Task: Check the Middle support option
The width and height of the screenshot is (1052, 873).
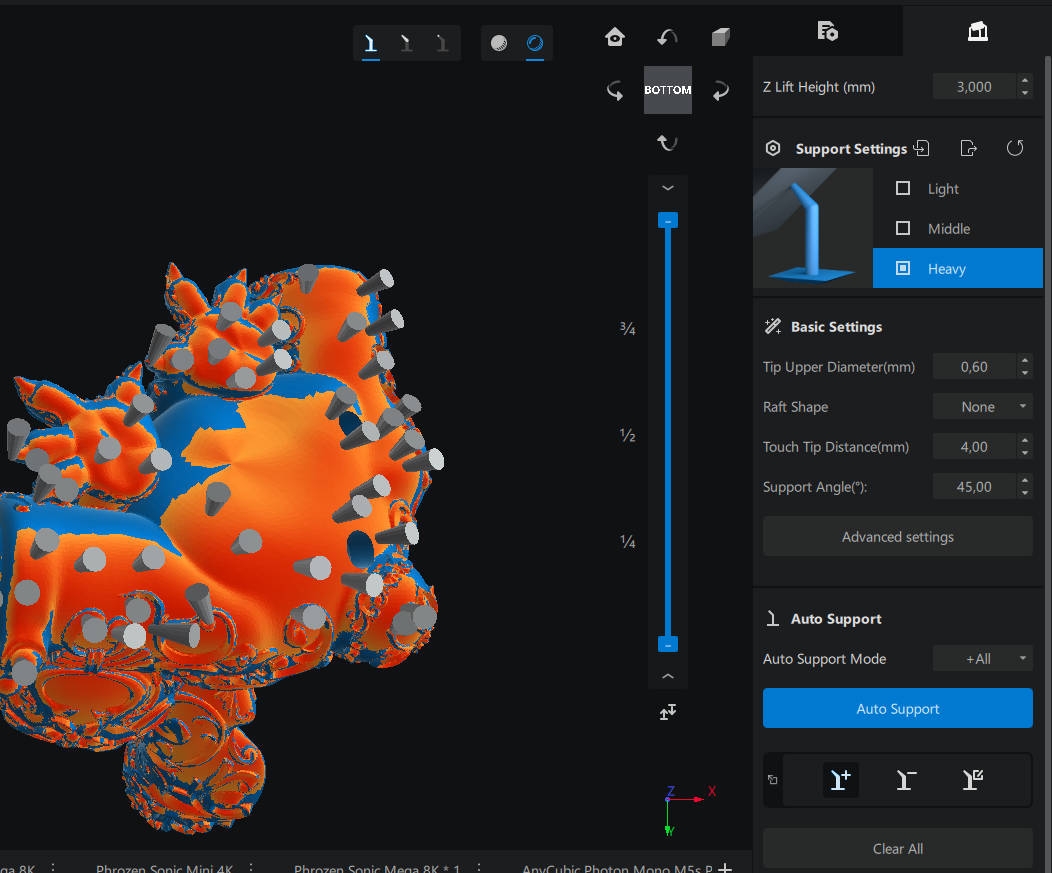Action: click(903, 228)
